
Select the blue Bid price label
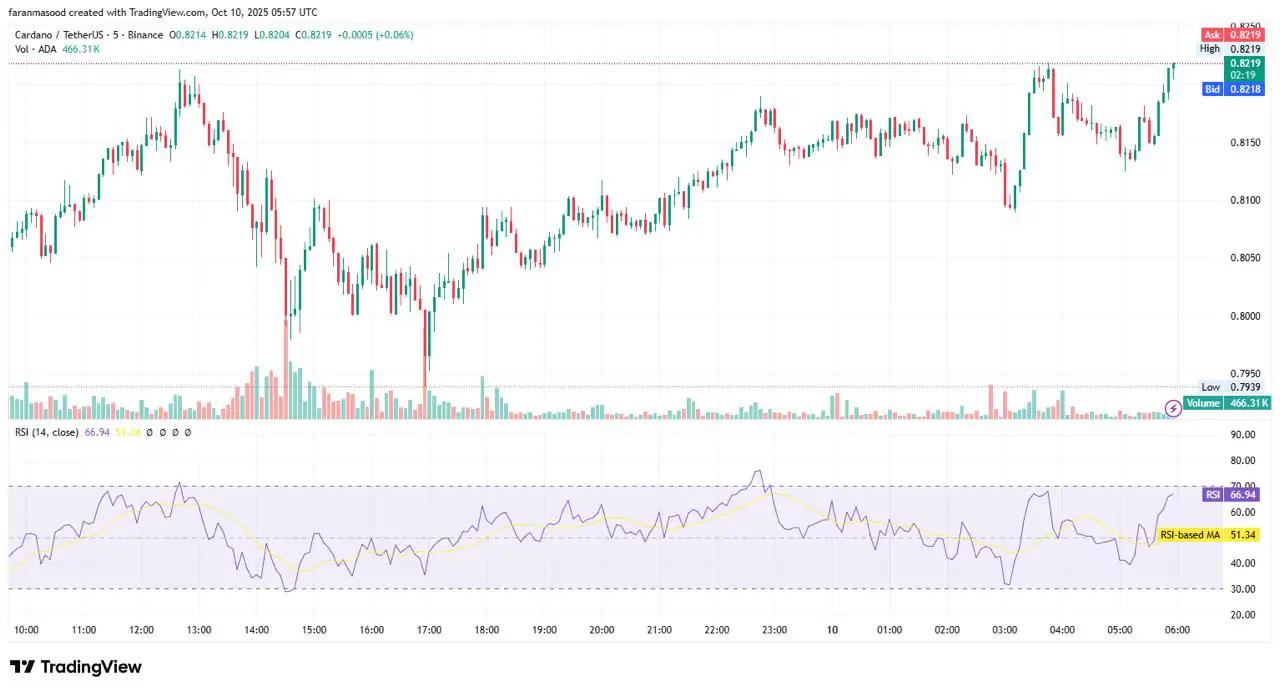(x=1235, y=89)
